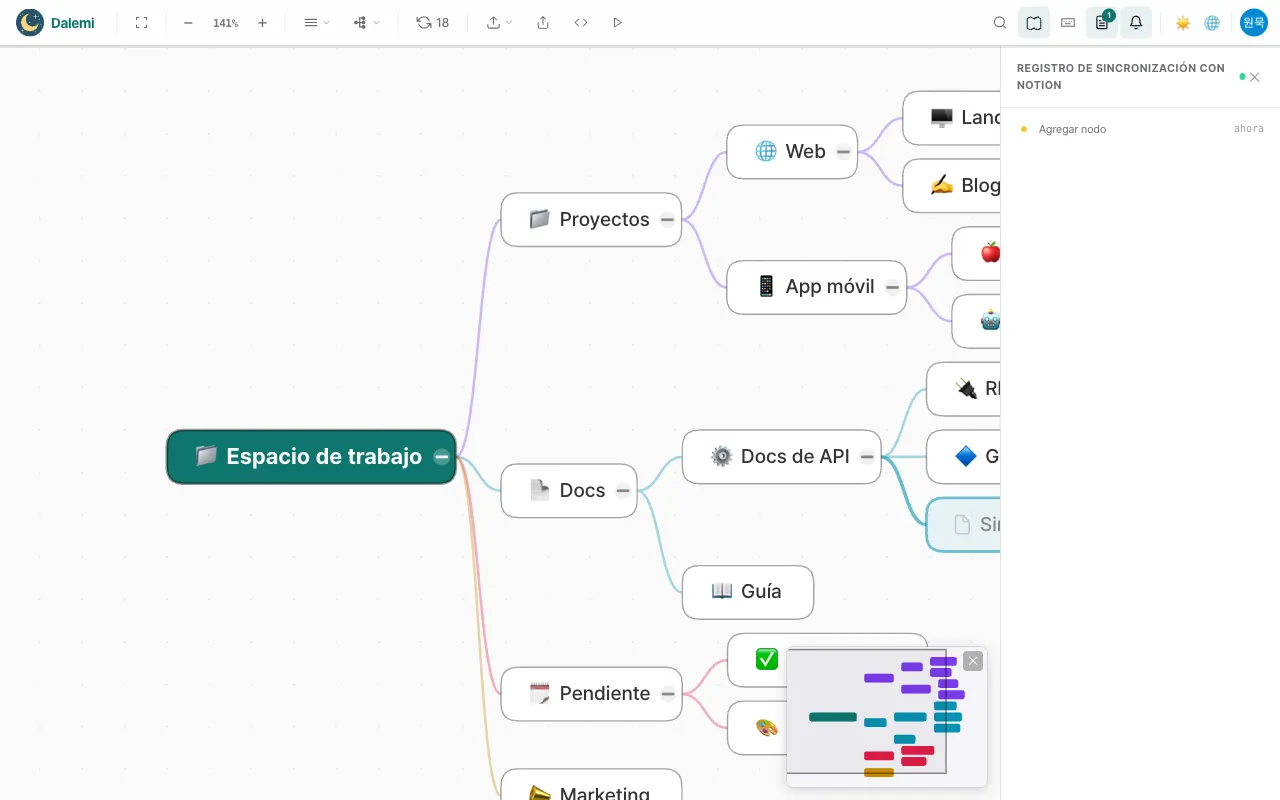Screen dimensions: 1280x800
Task: Open notifications bell
Action: click(1136, 22)
